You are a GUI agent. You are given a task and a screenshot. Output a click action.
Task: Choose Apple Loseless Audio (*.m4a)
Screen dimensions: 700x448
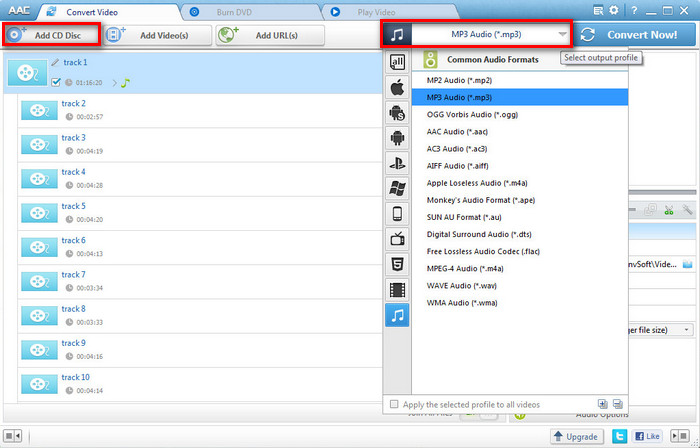point(520,183)
